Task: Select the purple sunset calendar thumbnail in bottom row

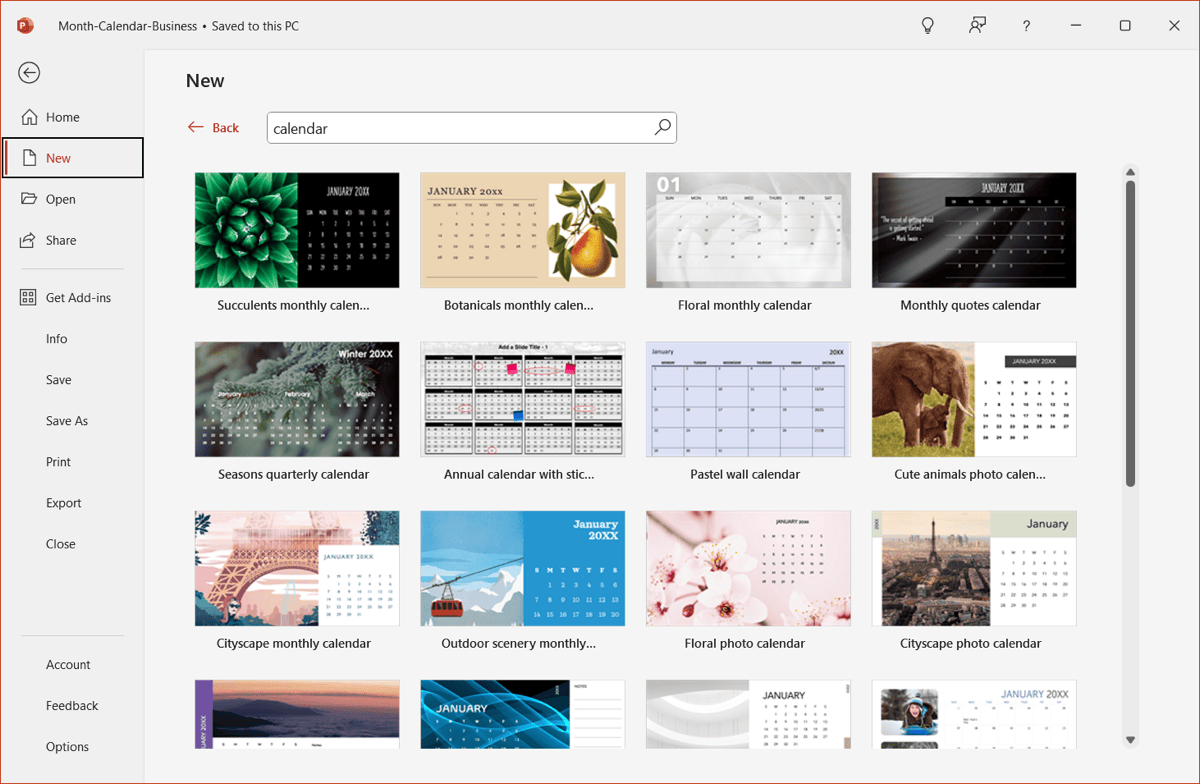Action: pos(297,714)
